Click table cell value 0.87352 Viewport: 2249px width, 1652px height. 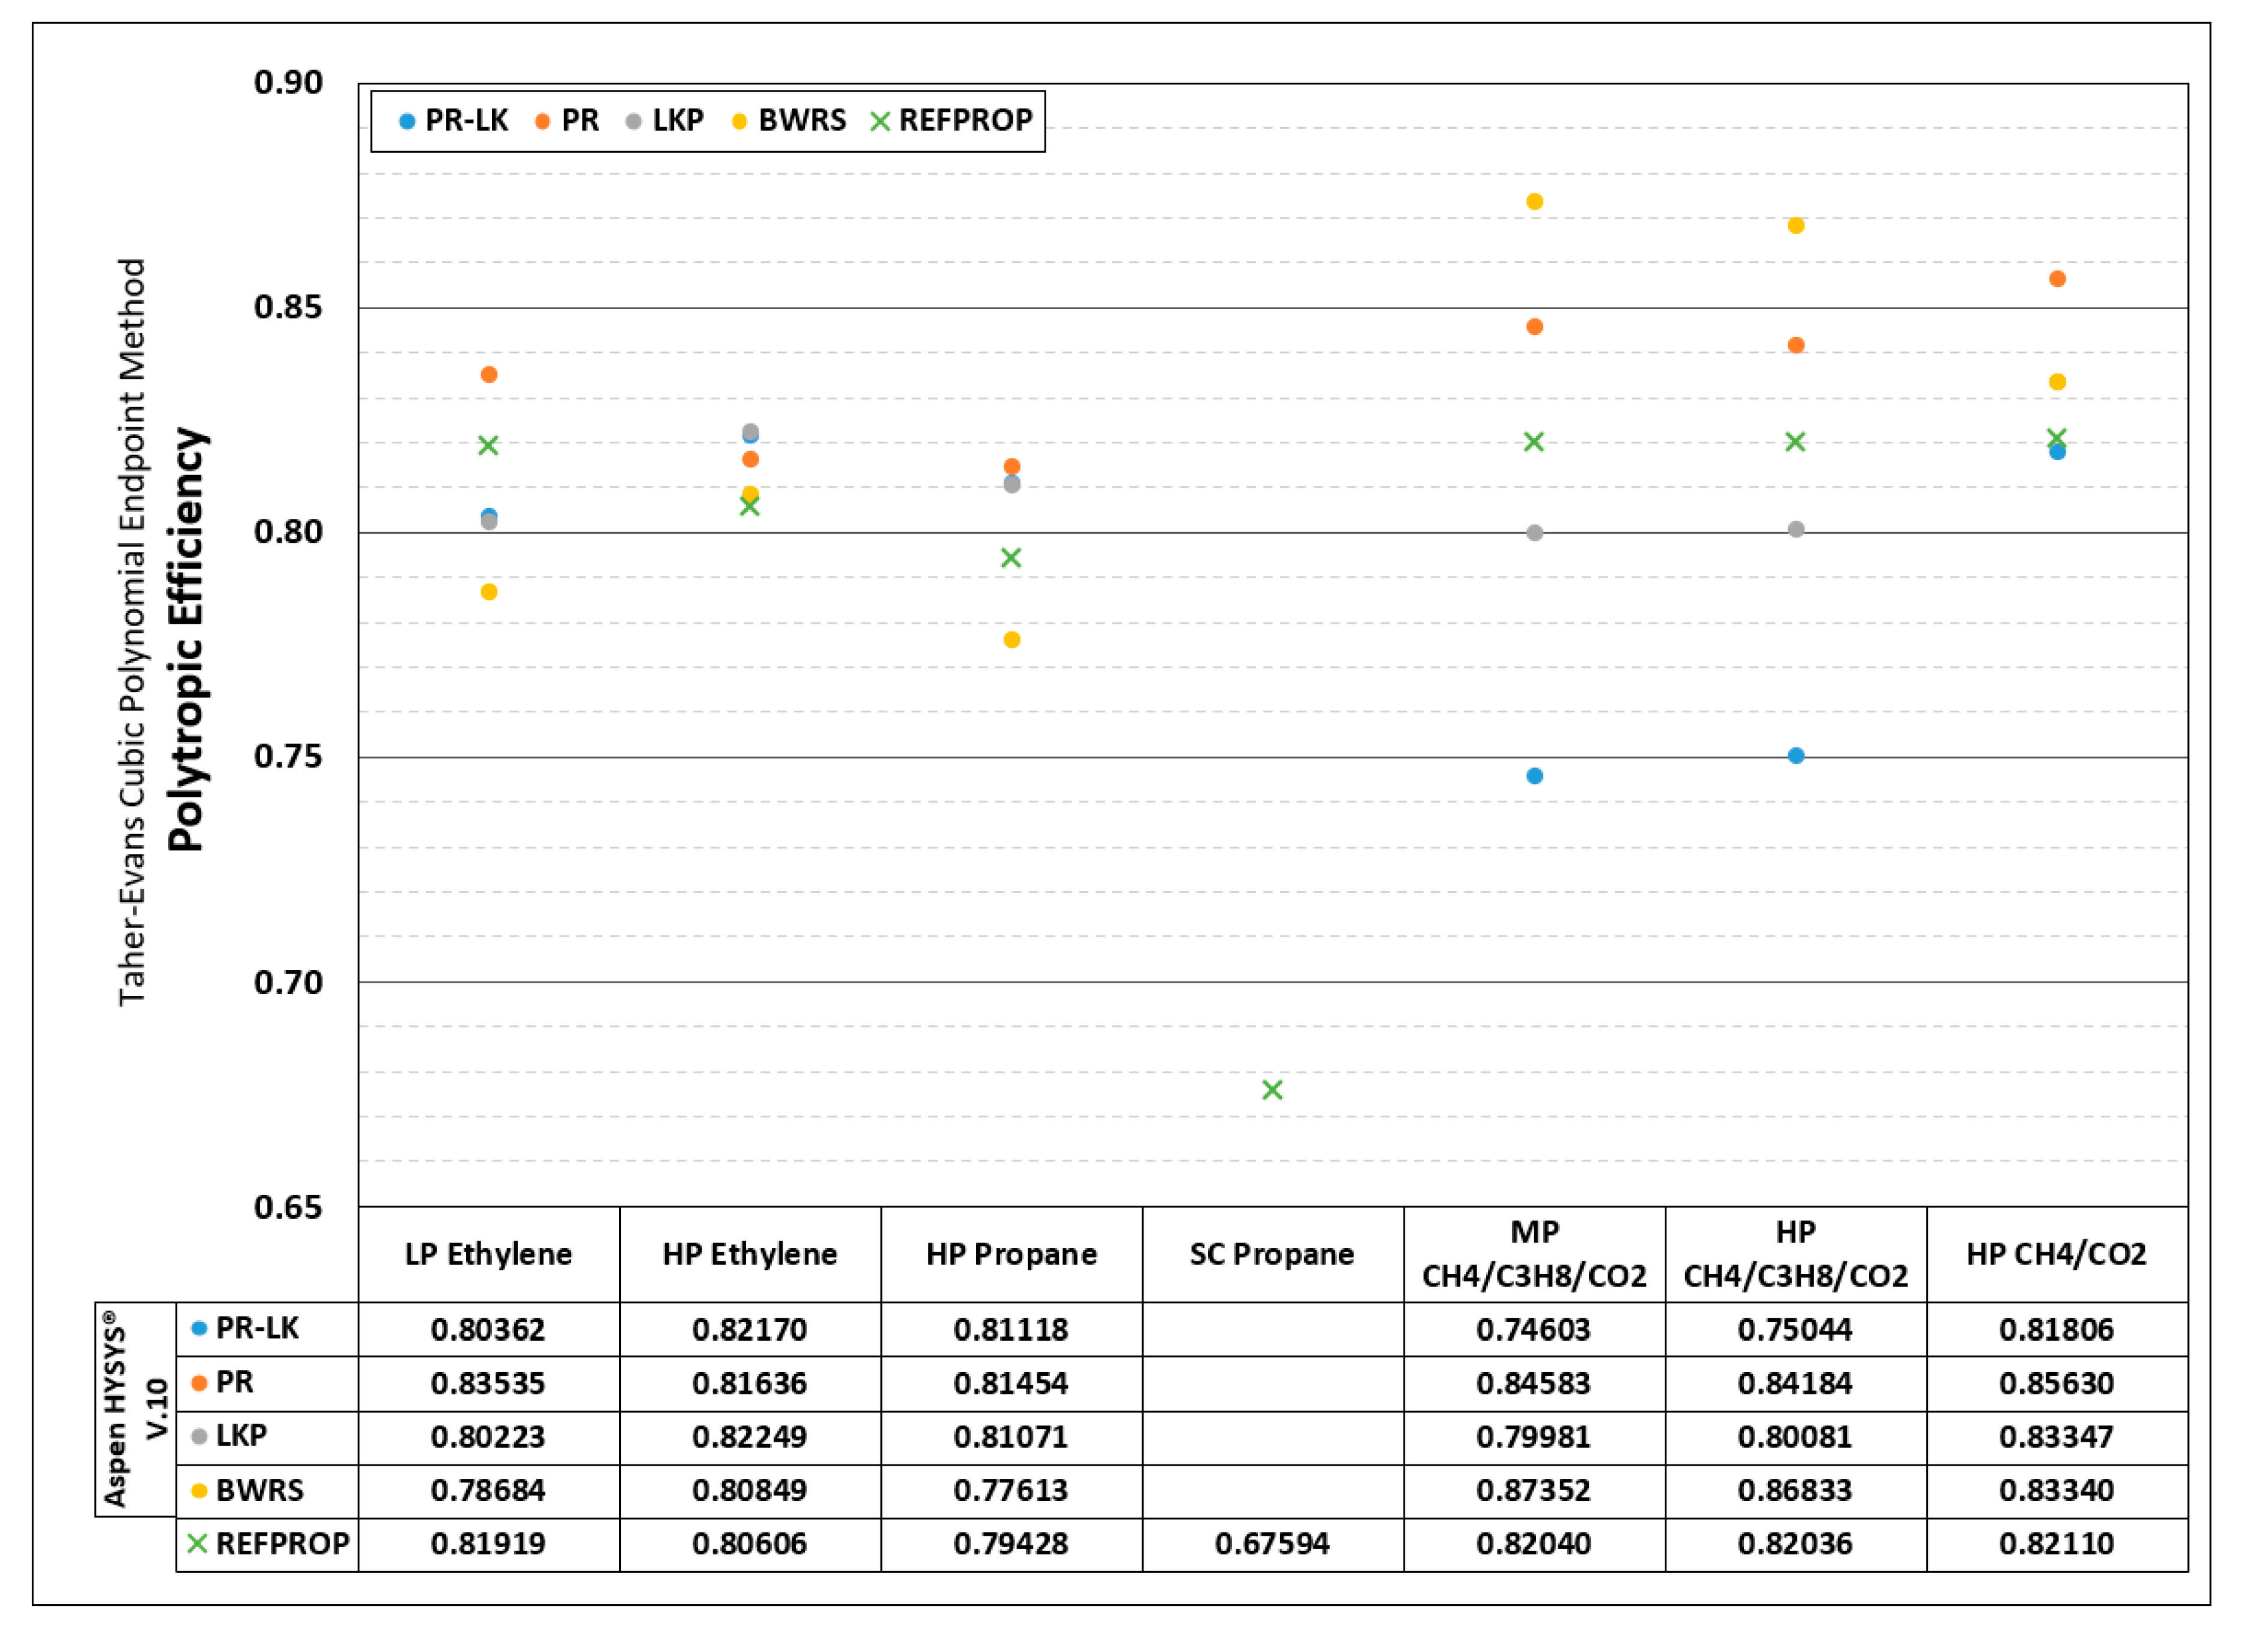1533,1490
